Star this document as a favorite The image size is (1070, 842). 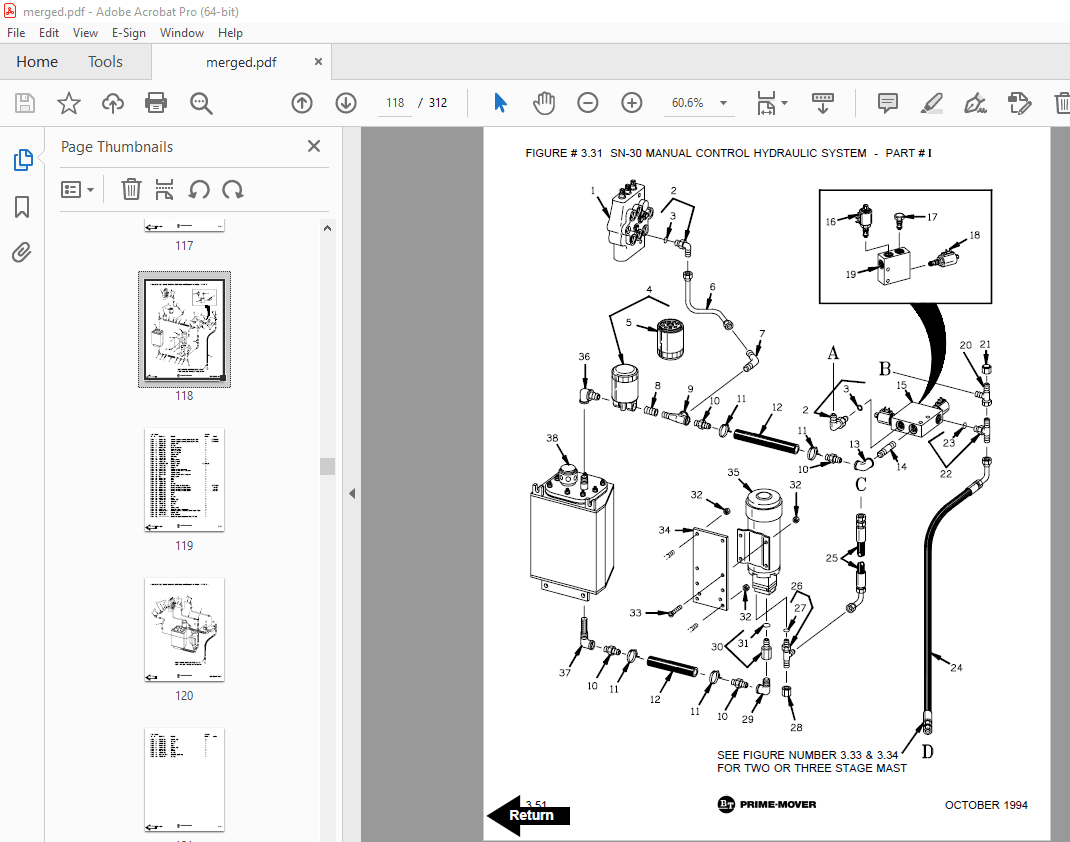[x=68, y=102]
